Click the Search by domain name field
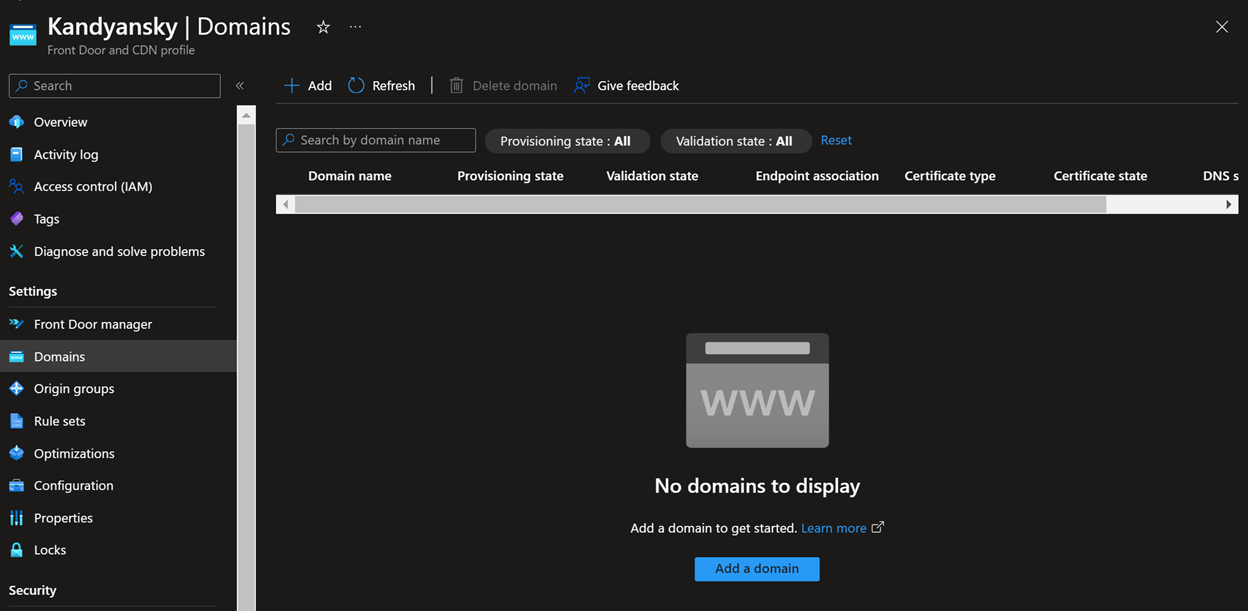 [x=376, y=140]
